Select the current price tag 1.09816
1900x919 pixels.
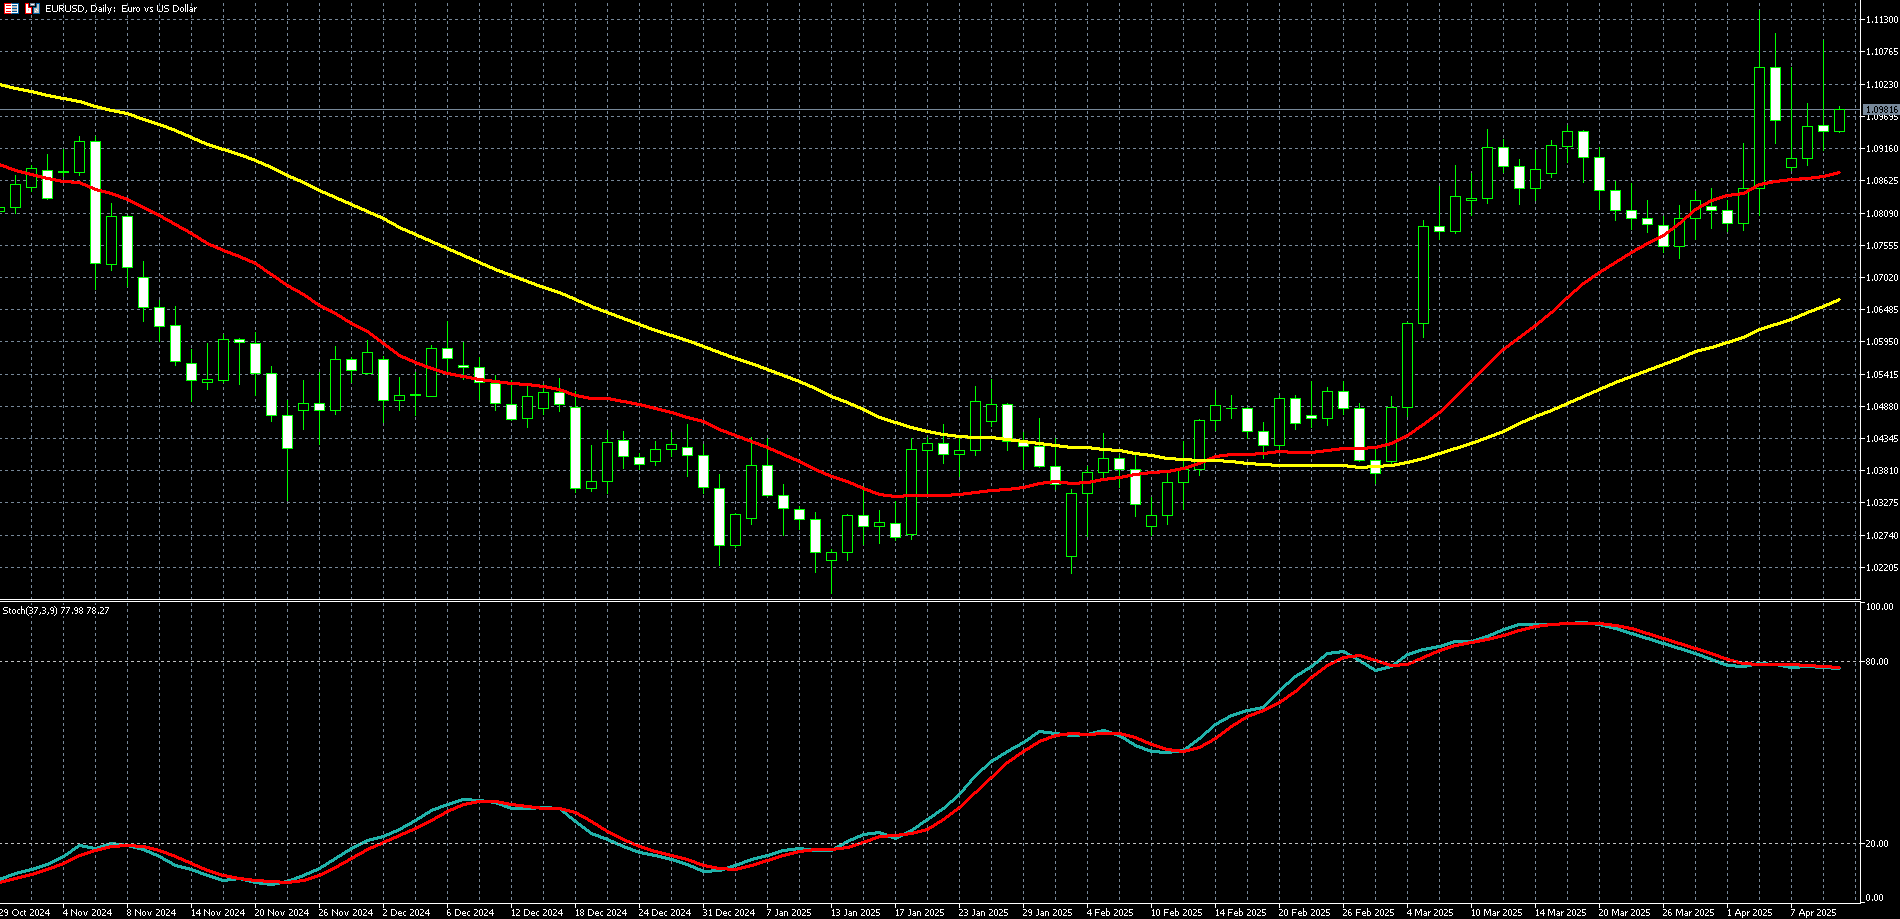[1881, 109]
